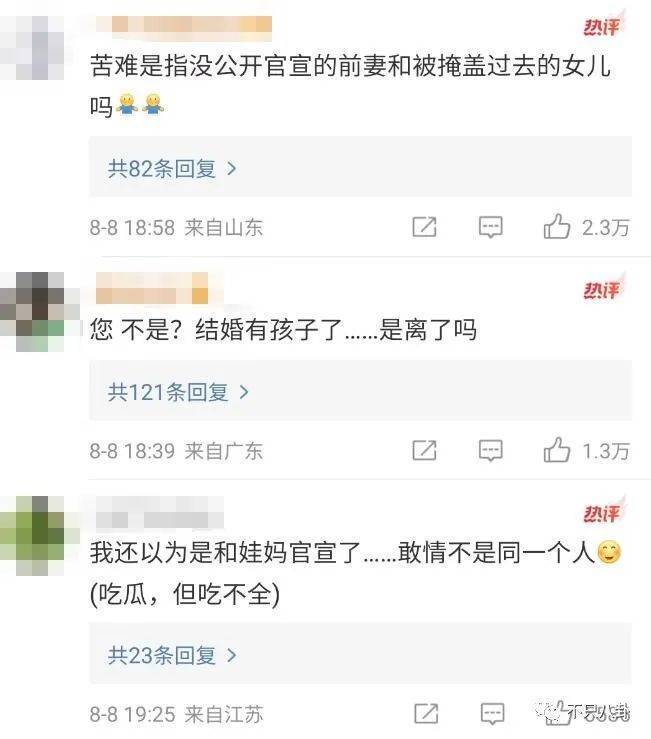Like the comment with 2.3万 likes
The width and height of the screenshot is (651, 739).
pyautogui.click(x=557, y=226)
